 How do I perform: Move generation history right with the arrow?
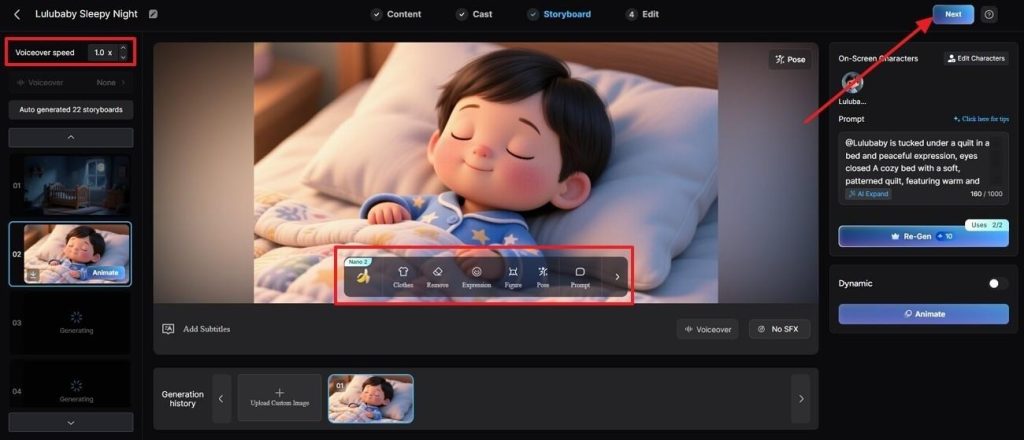point(801,399)
